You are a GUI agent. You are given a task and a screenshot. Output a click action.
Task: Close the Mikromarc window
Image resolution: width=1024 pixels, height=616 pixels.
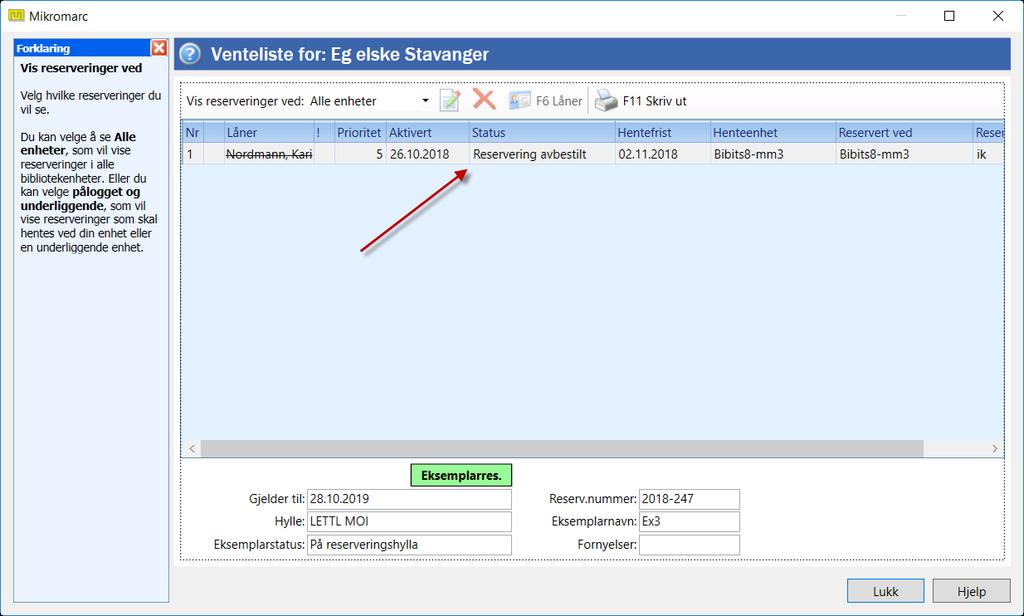point(998,16)
